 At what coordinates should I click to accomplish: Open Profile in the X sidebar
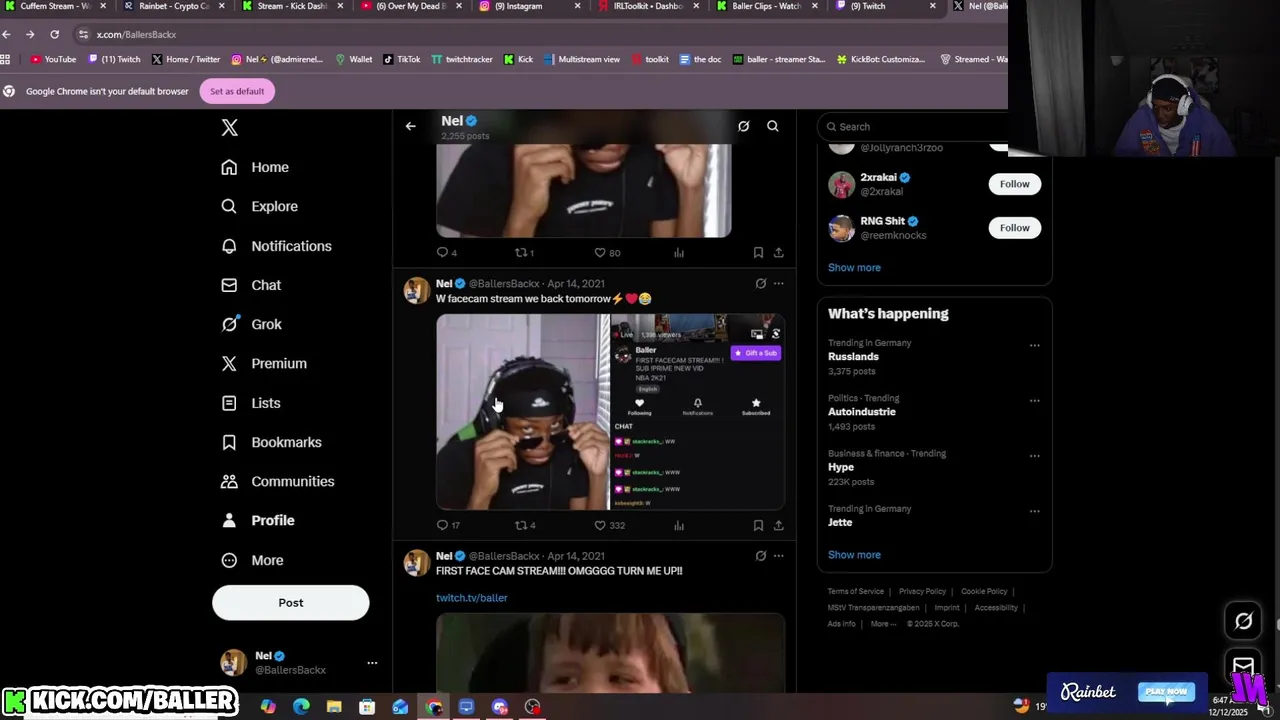[x=258, y=520]
